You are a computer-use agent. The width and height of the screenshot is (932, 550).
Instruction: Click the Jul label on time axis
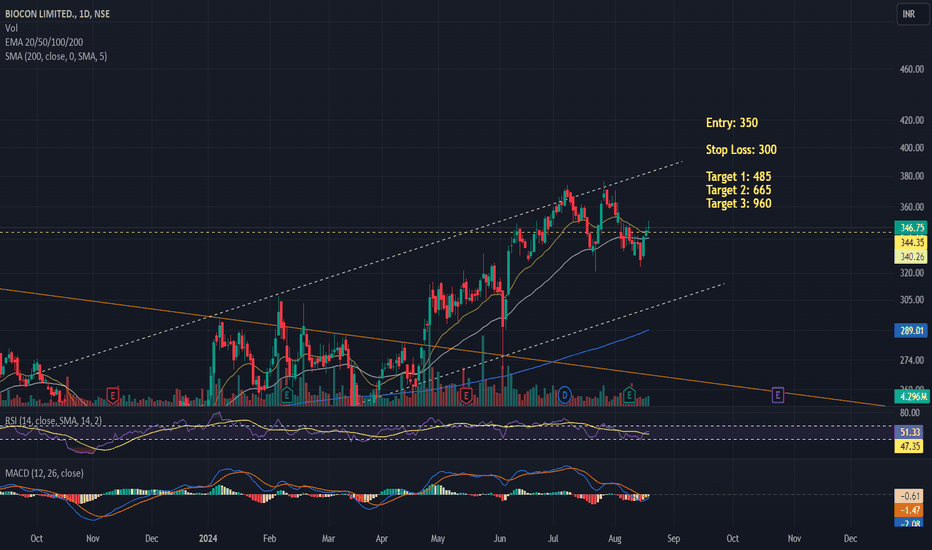[x=553, y=539]
